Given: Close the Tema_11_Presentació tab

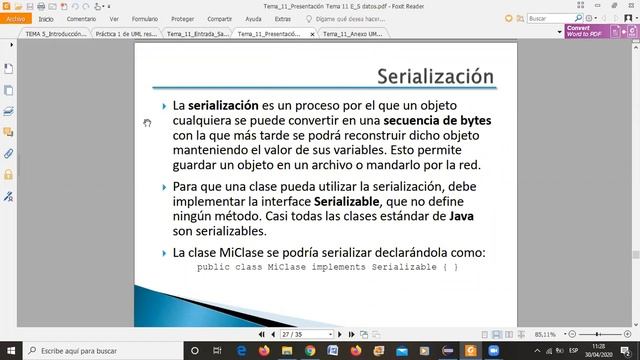Looking at the screenshot, I should 312,34.
